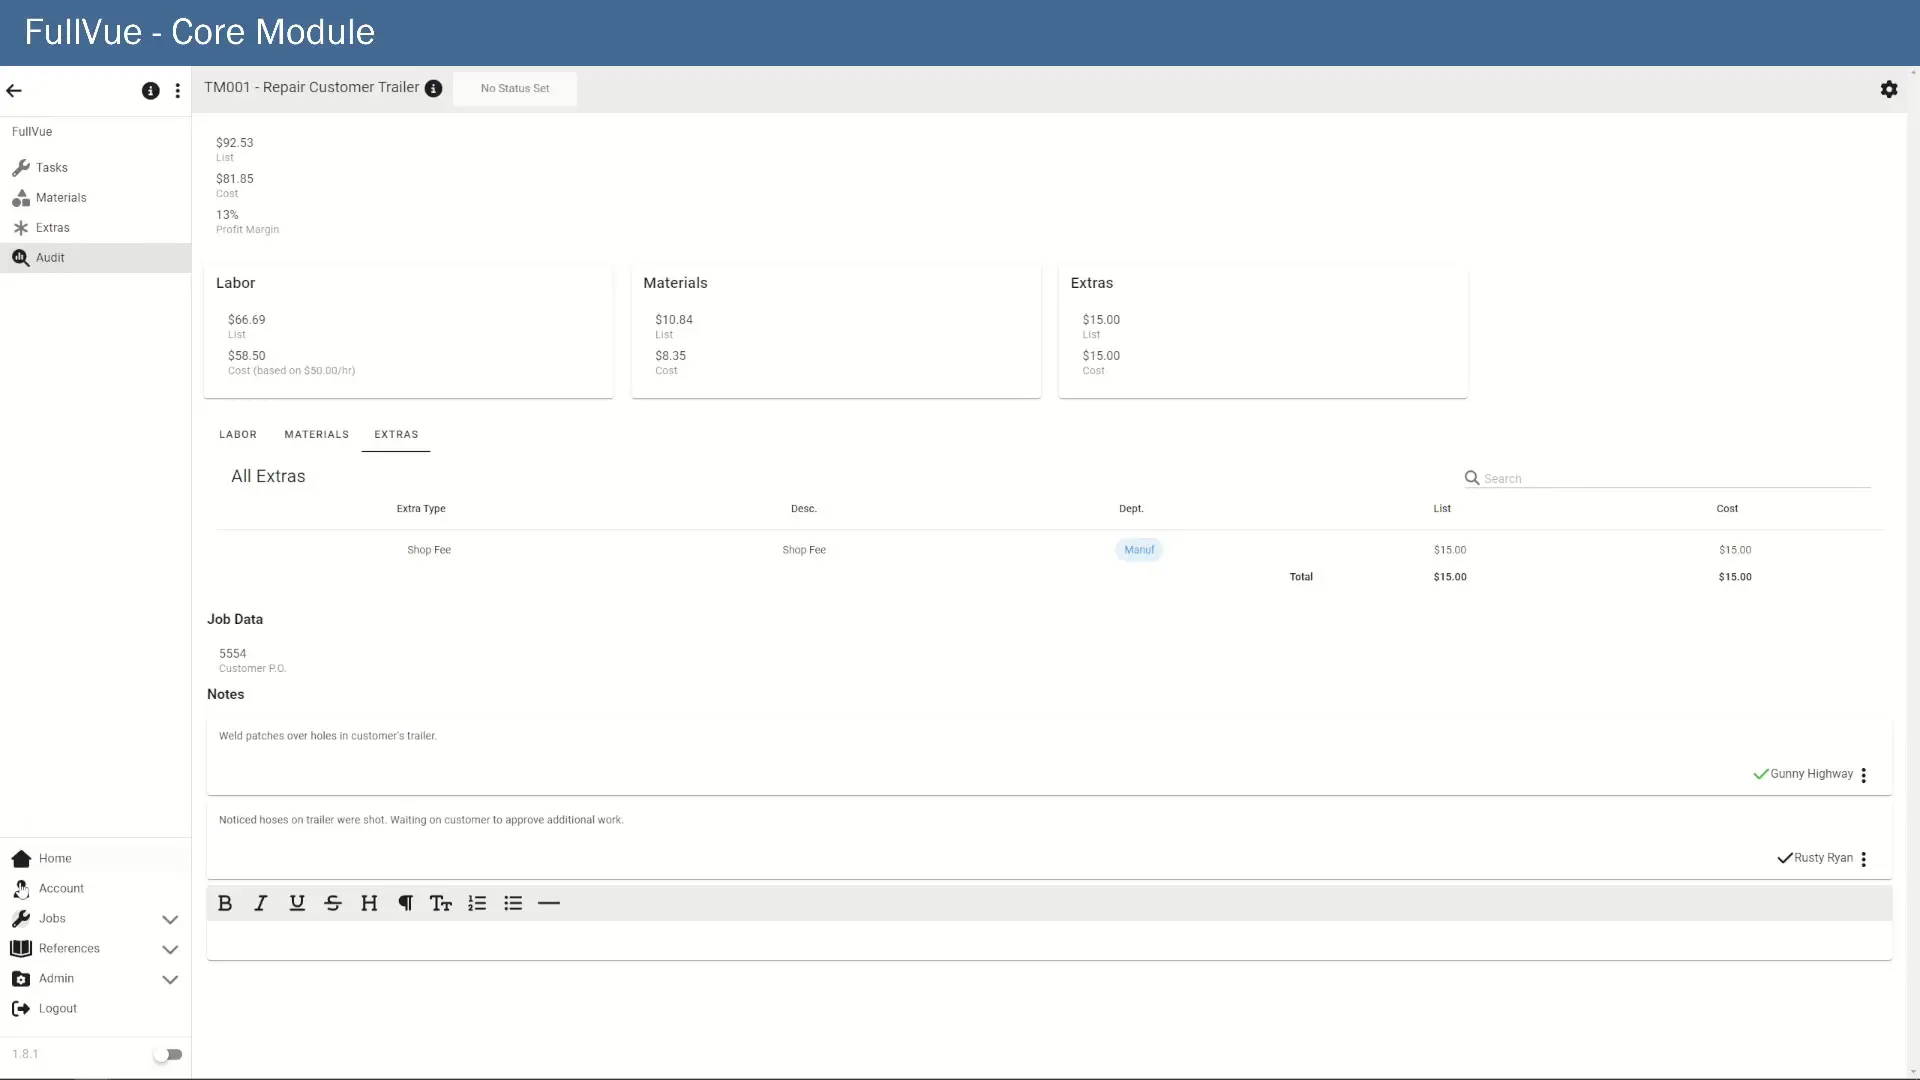Sort by Dept. column header

point(1131,509)
